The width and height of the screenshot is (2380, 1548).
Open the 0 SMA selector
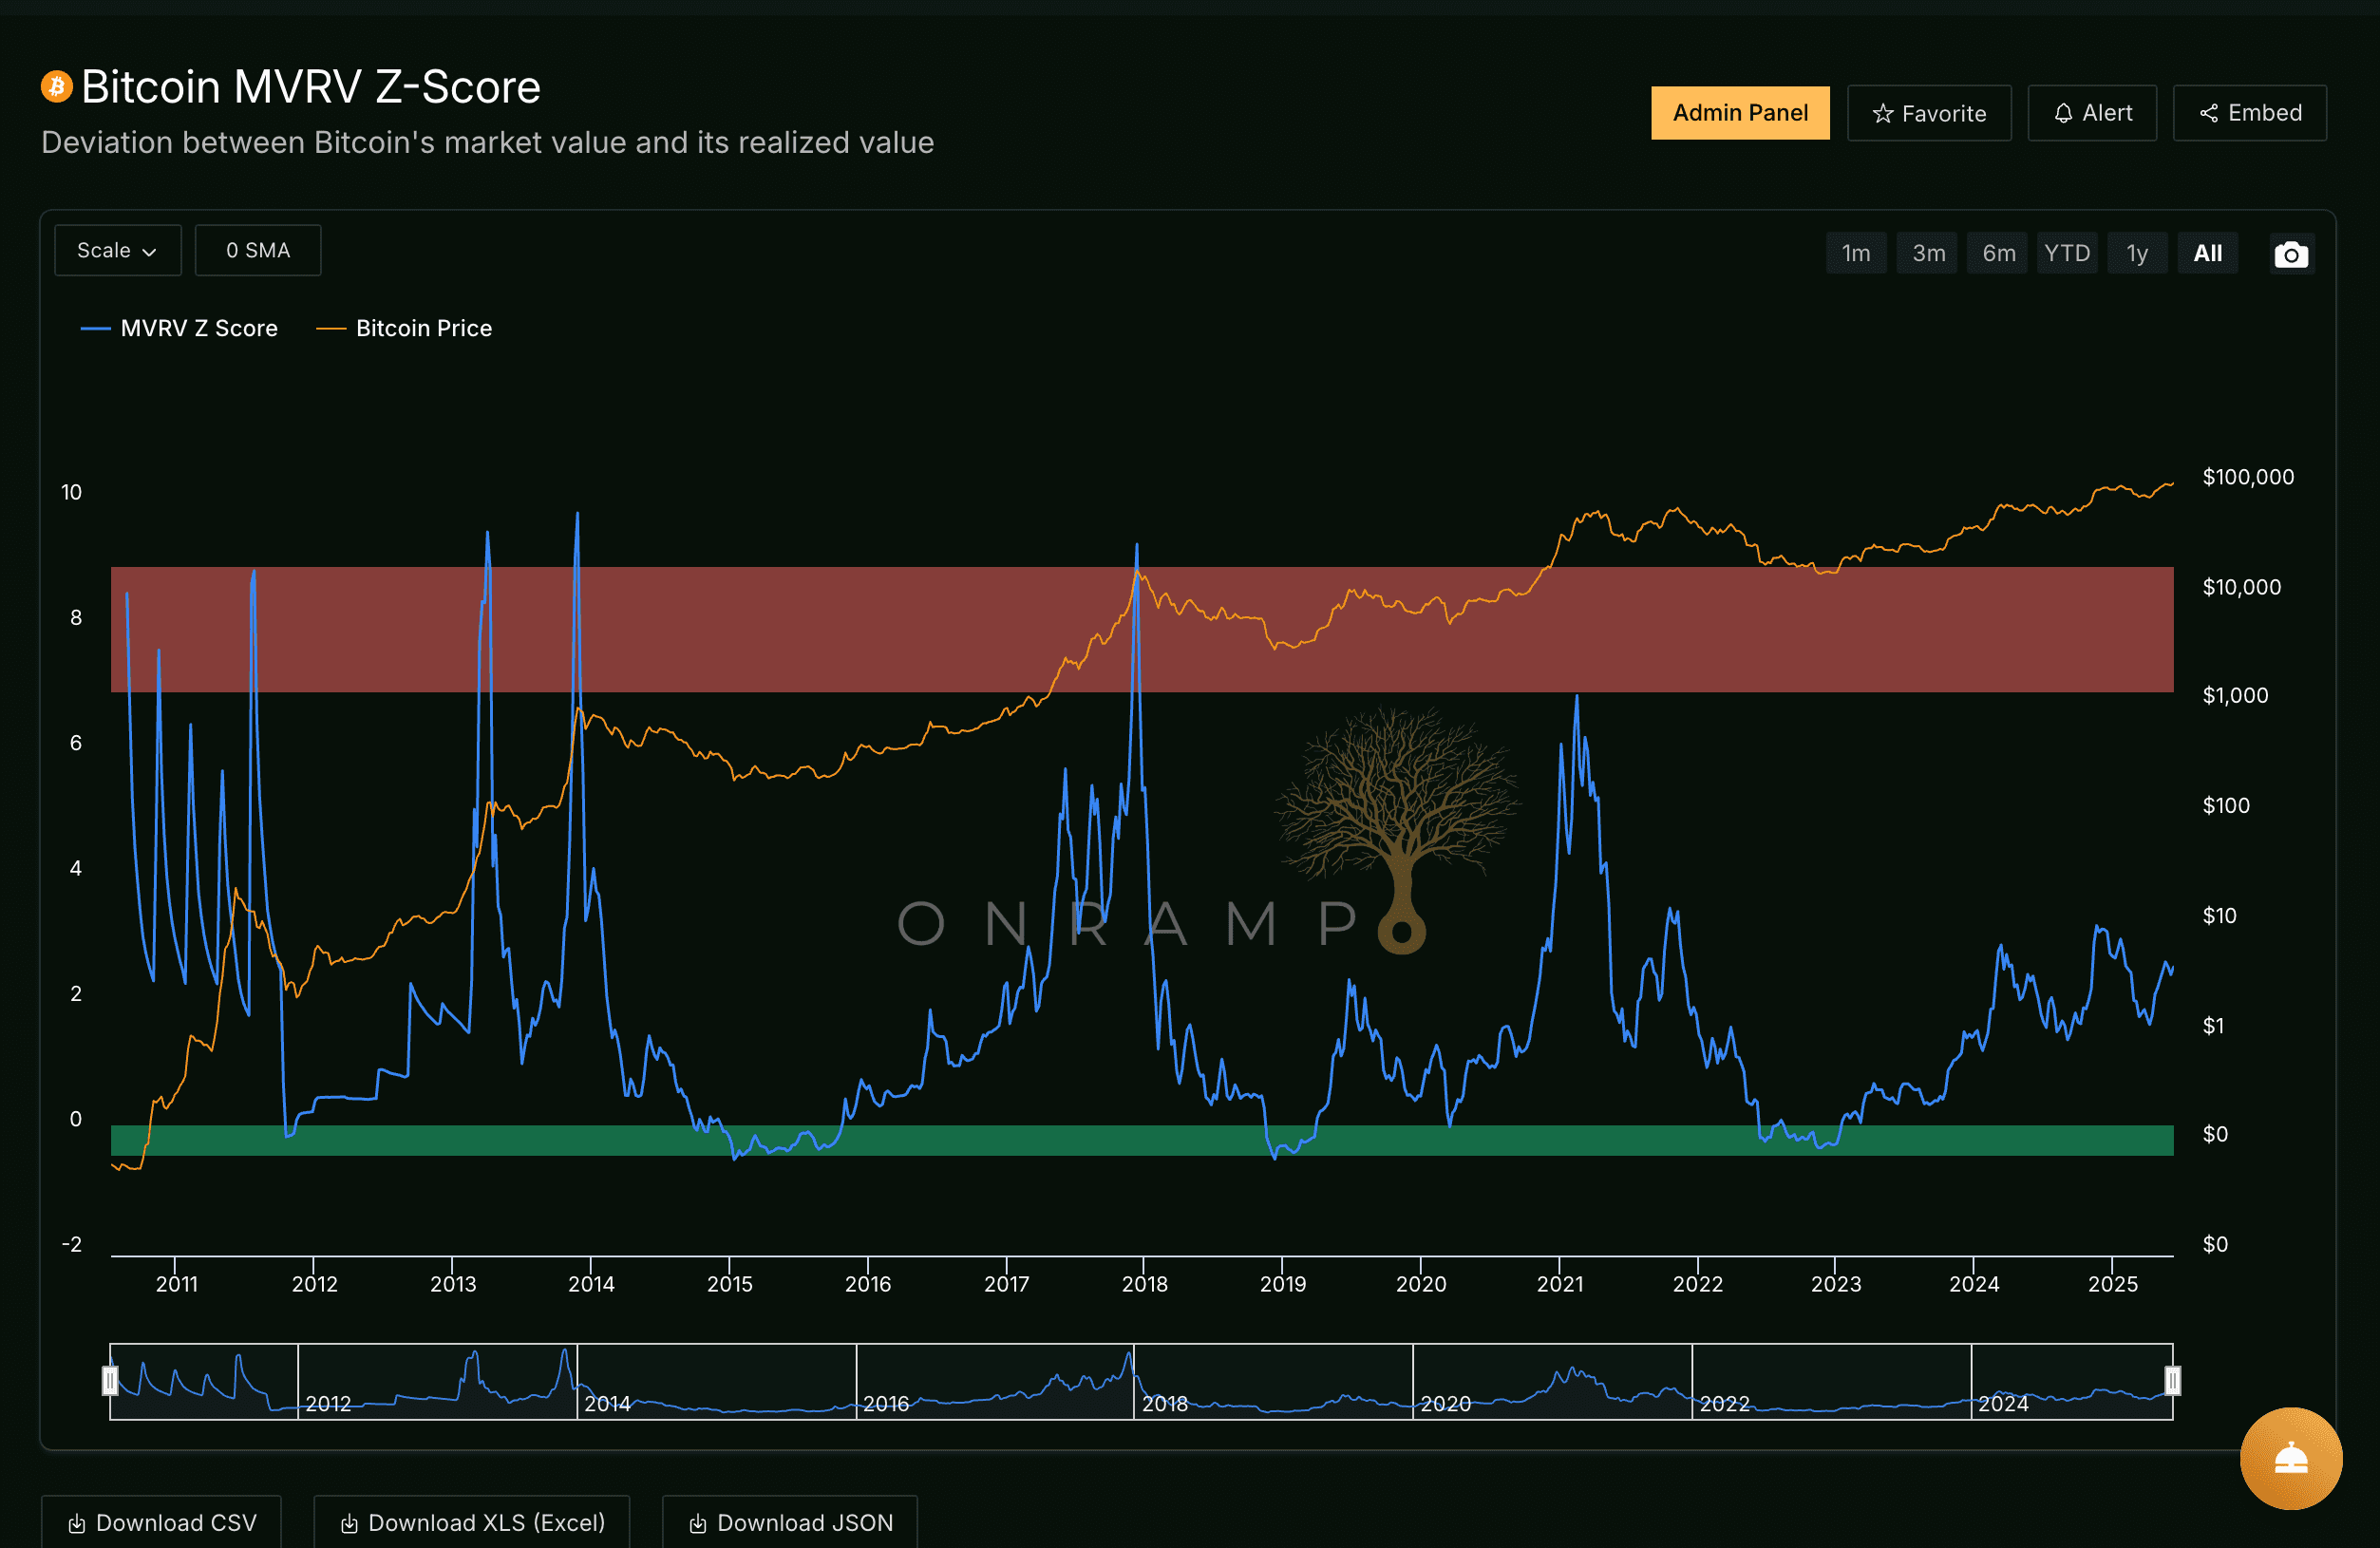tap(258, 250)
